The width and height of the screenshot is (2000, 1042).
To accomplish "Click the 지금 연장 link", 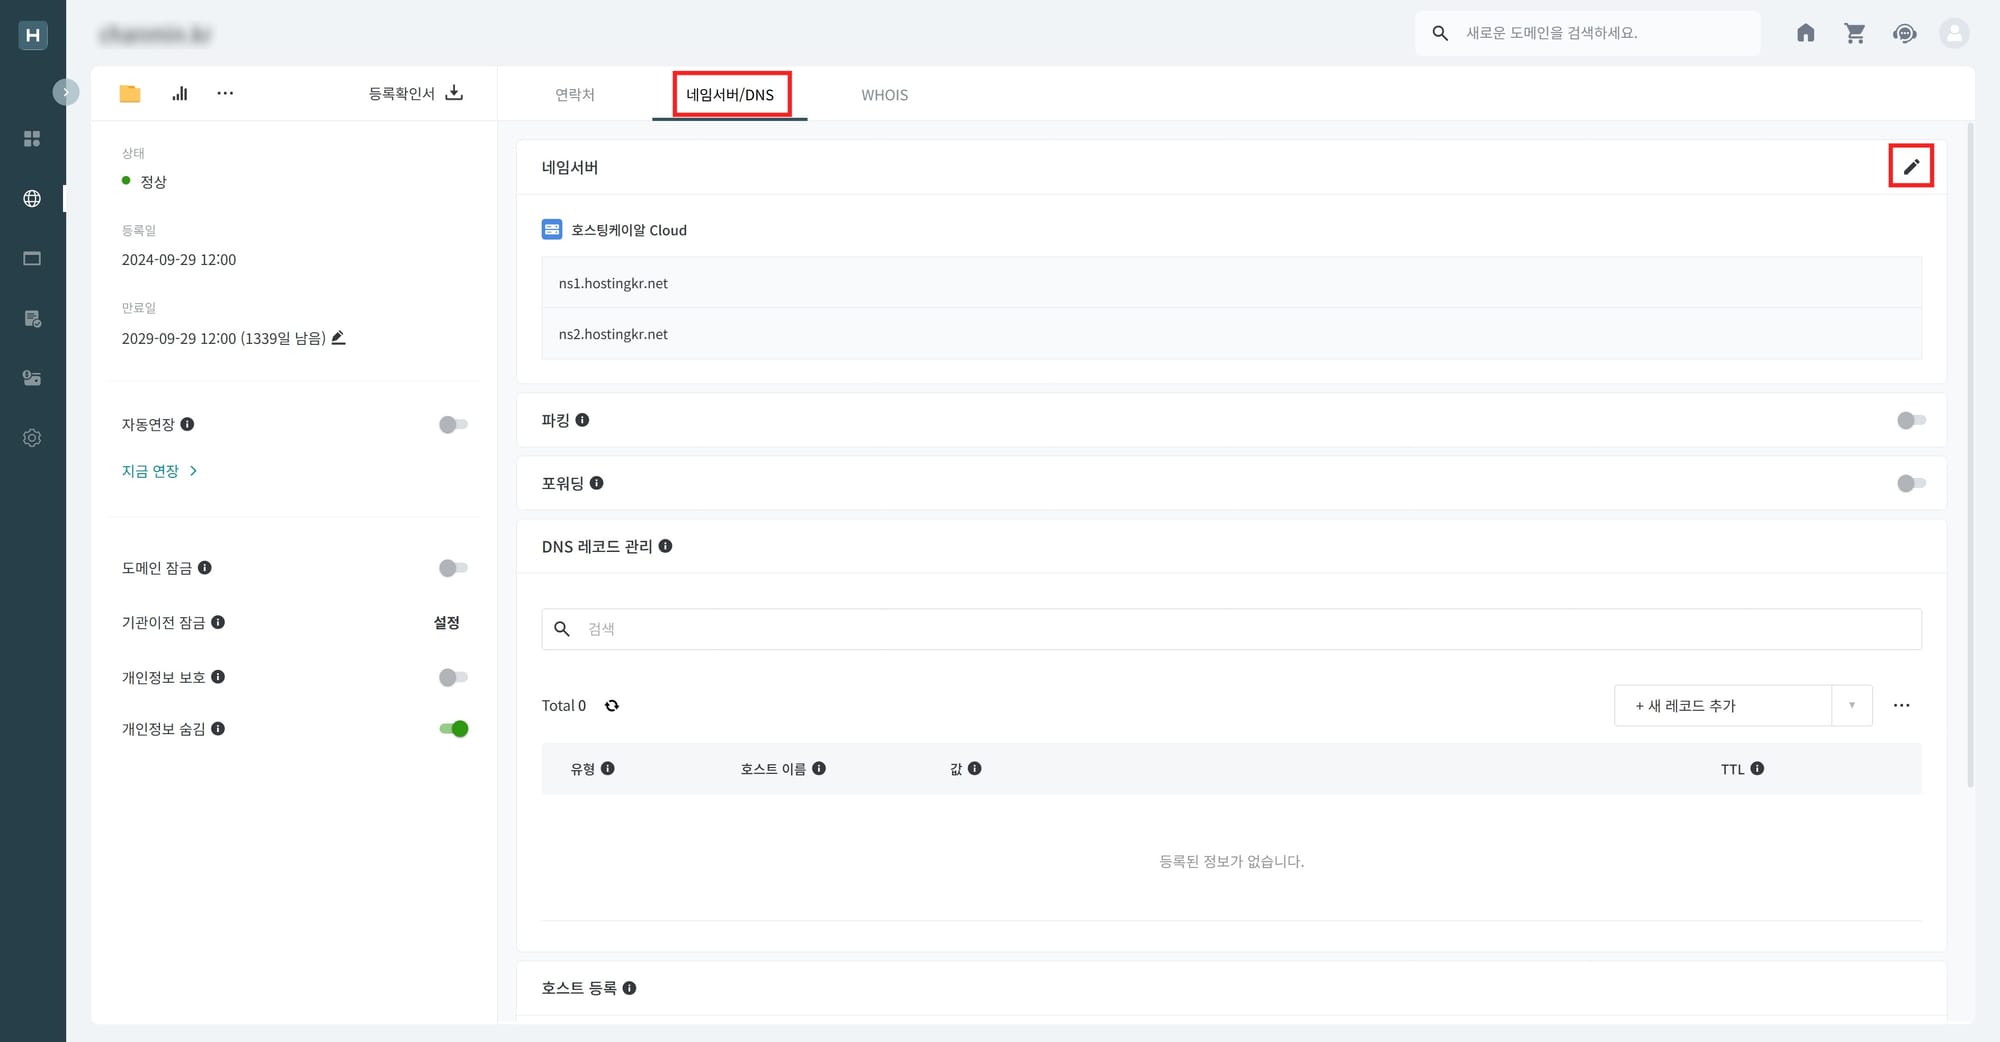I will (151, 470).
